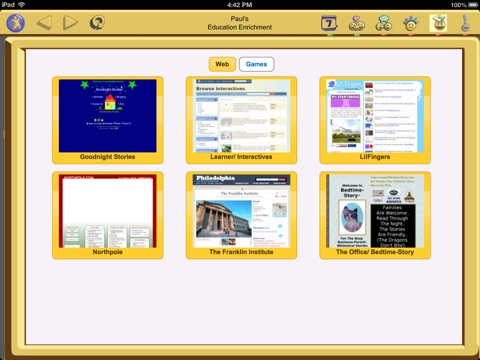The width and height of the screenshot is (480, 360).
Task: Open the Northpole website thumbnail
Action: [x=108, y=215]
